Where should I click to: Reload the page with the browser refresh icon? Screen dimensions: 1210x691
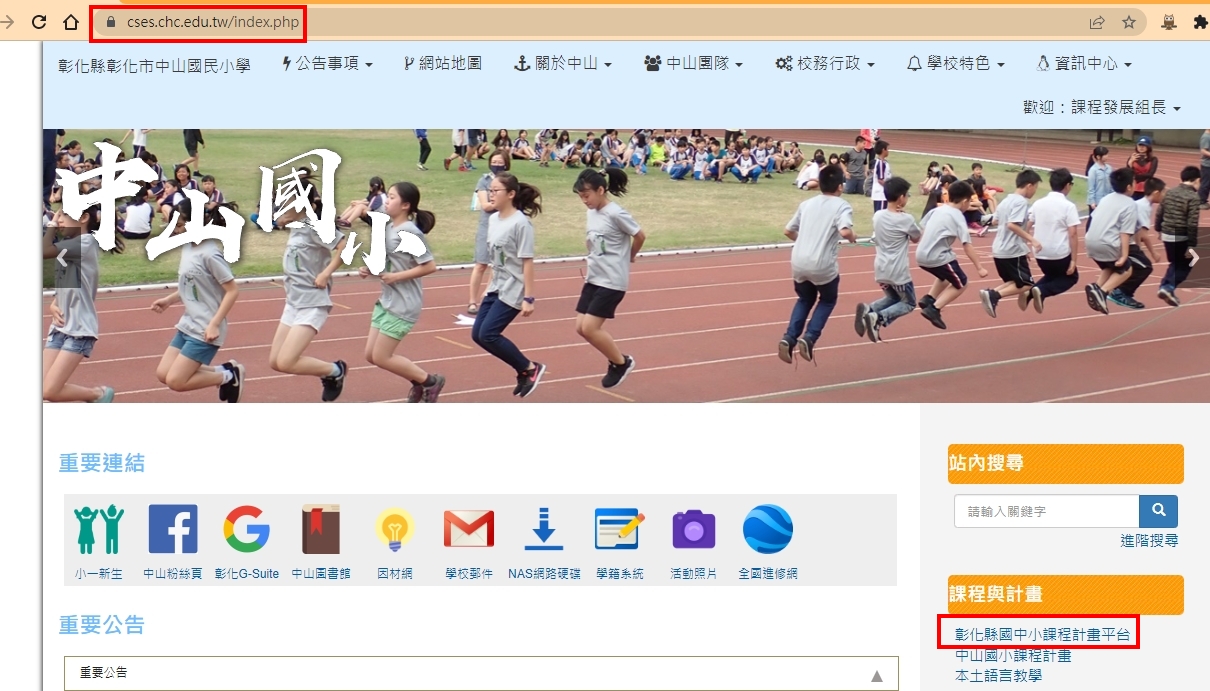(40, 22)
